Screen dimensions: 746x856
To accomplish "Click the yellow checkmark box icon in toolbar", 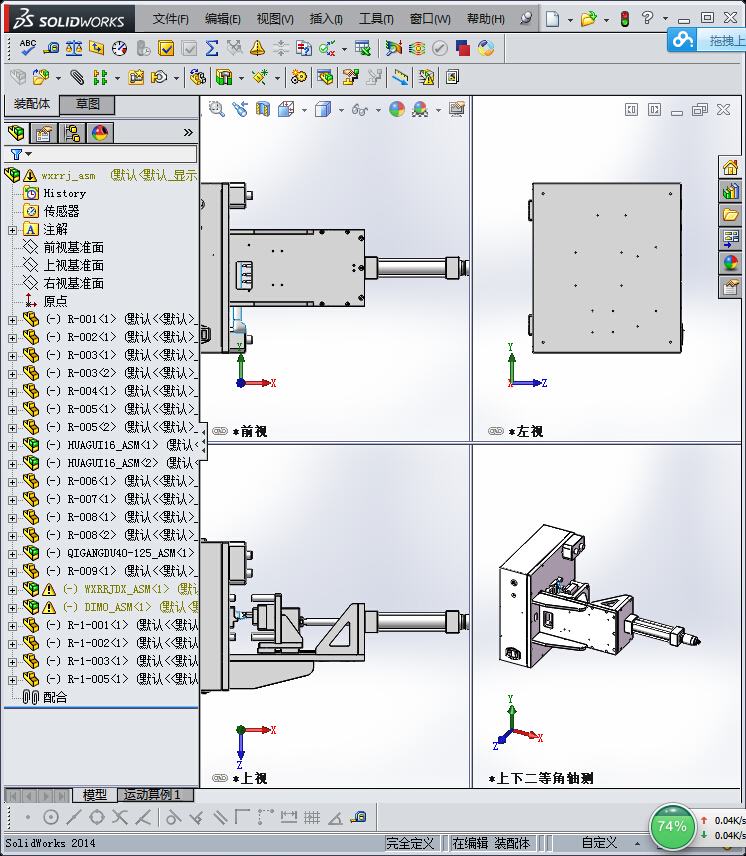I will [x=166, y=49].
